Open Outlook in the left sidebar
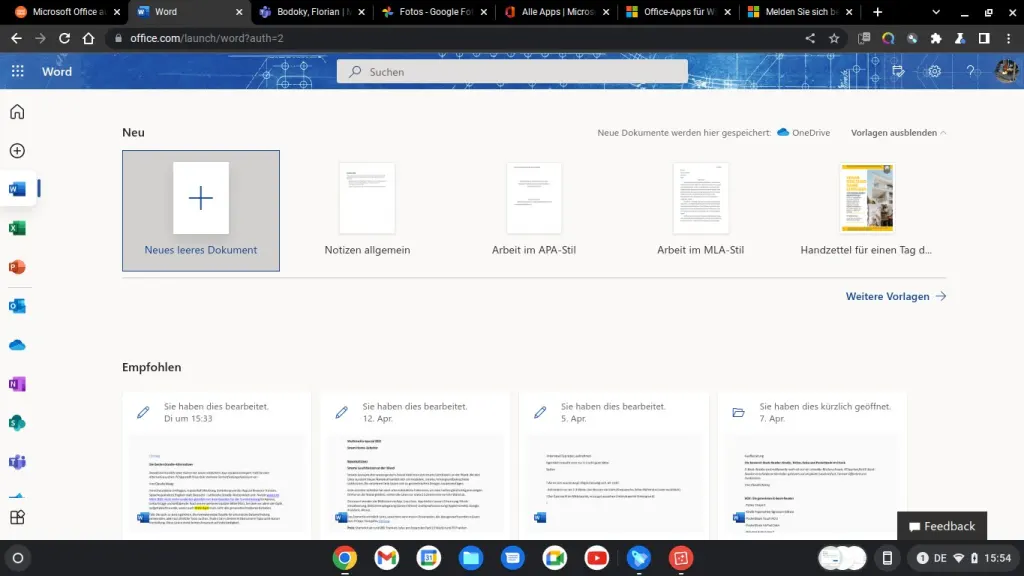The height and width of the screenshot is (576, 1024). 17,306
